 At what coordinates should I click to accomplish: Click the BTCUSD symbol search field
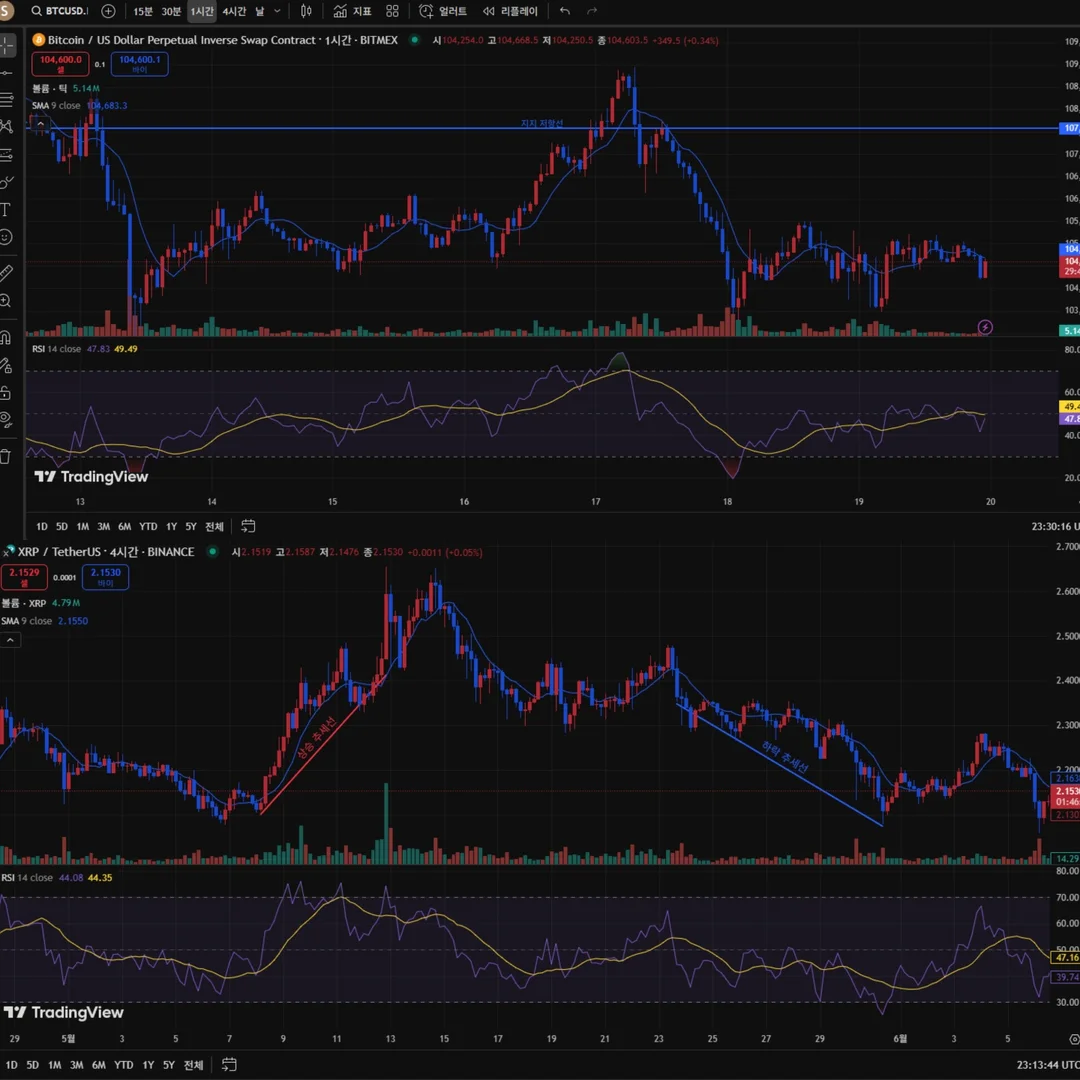tap(59, 11)
